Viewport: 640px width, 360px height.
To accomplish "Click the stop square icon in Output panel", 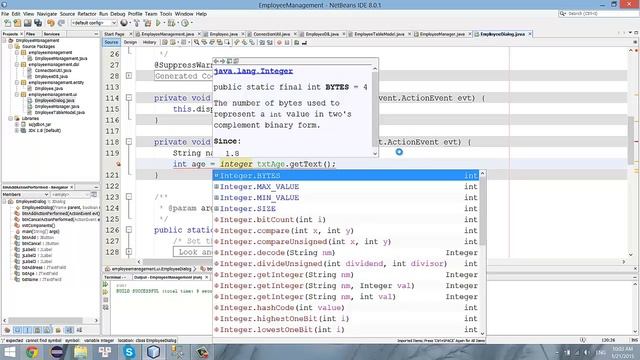I will tap(105, 300).
